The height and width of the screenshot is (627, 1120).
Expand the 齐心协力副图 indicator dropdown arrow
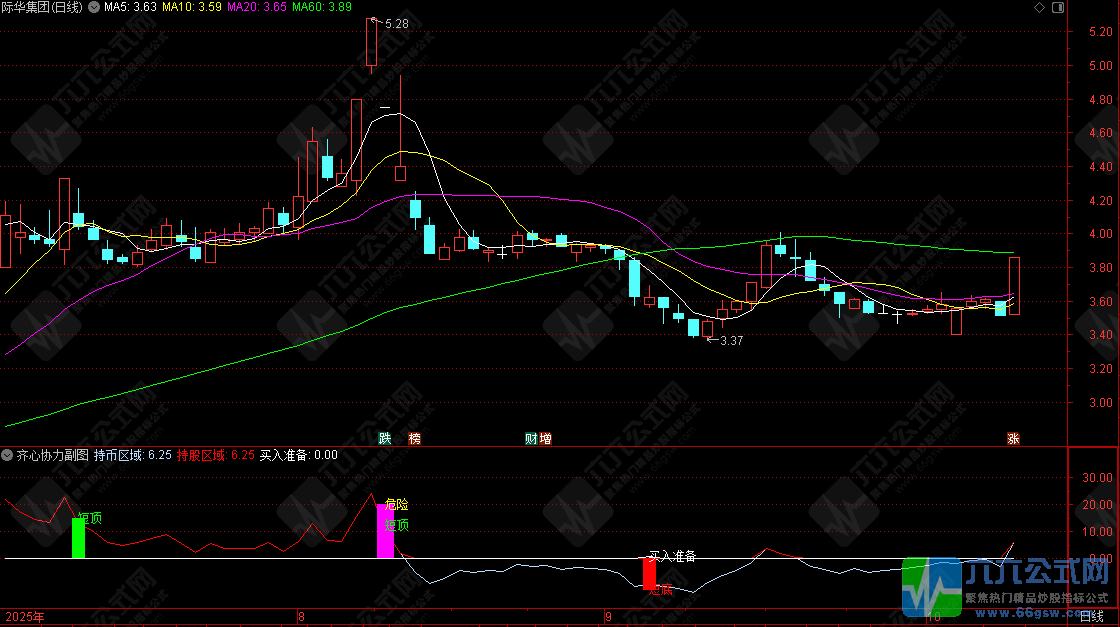click(9, 455)
